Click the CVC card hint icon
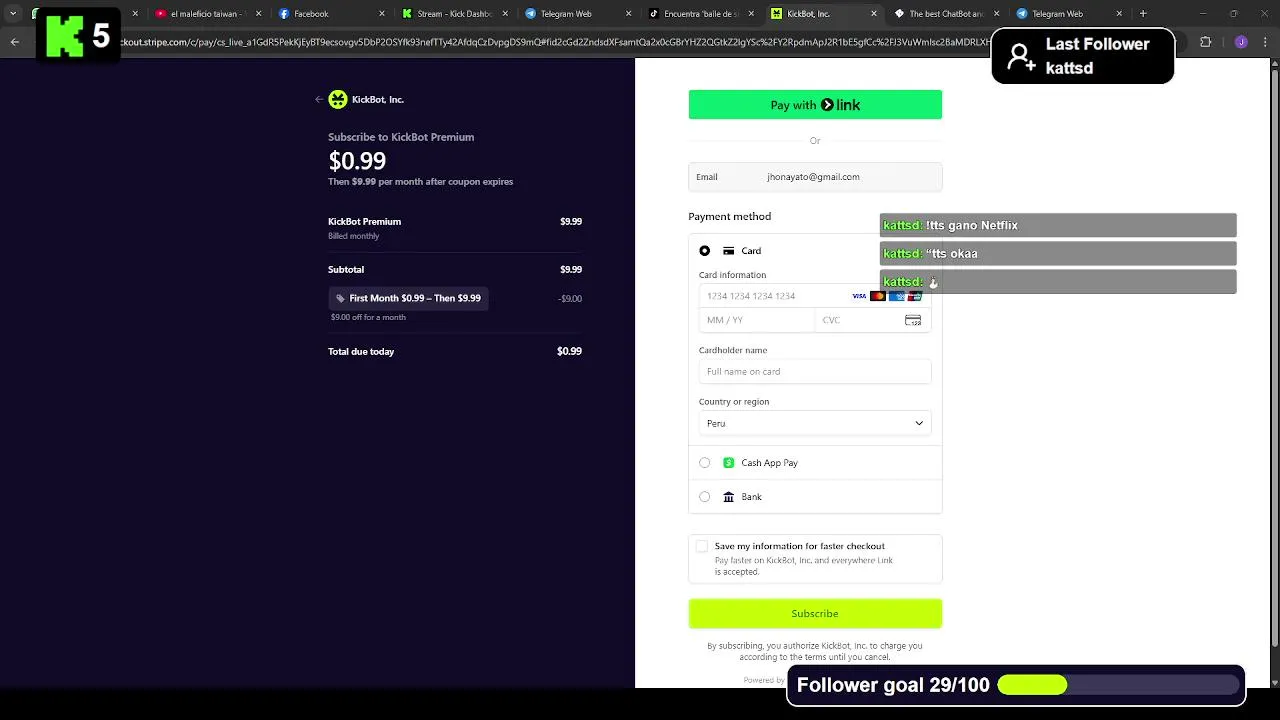Image resolution: width=1280 pixels, height=720 pixels. pyautogui.click(x=913, y=320)
